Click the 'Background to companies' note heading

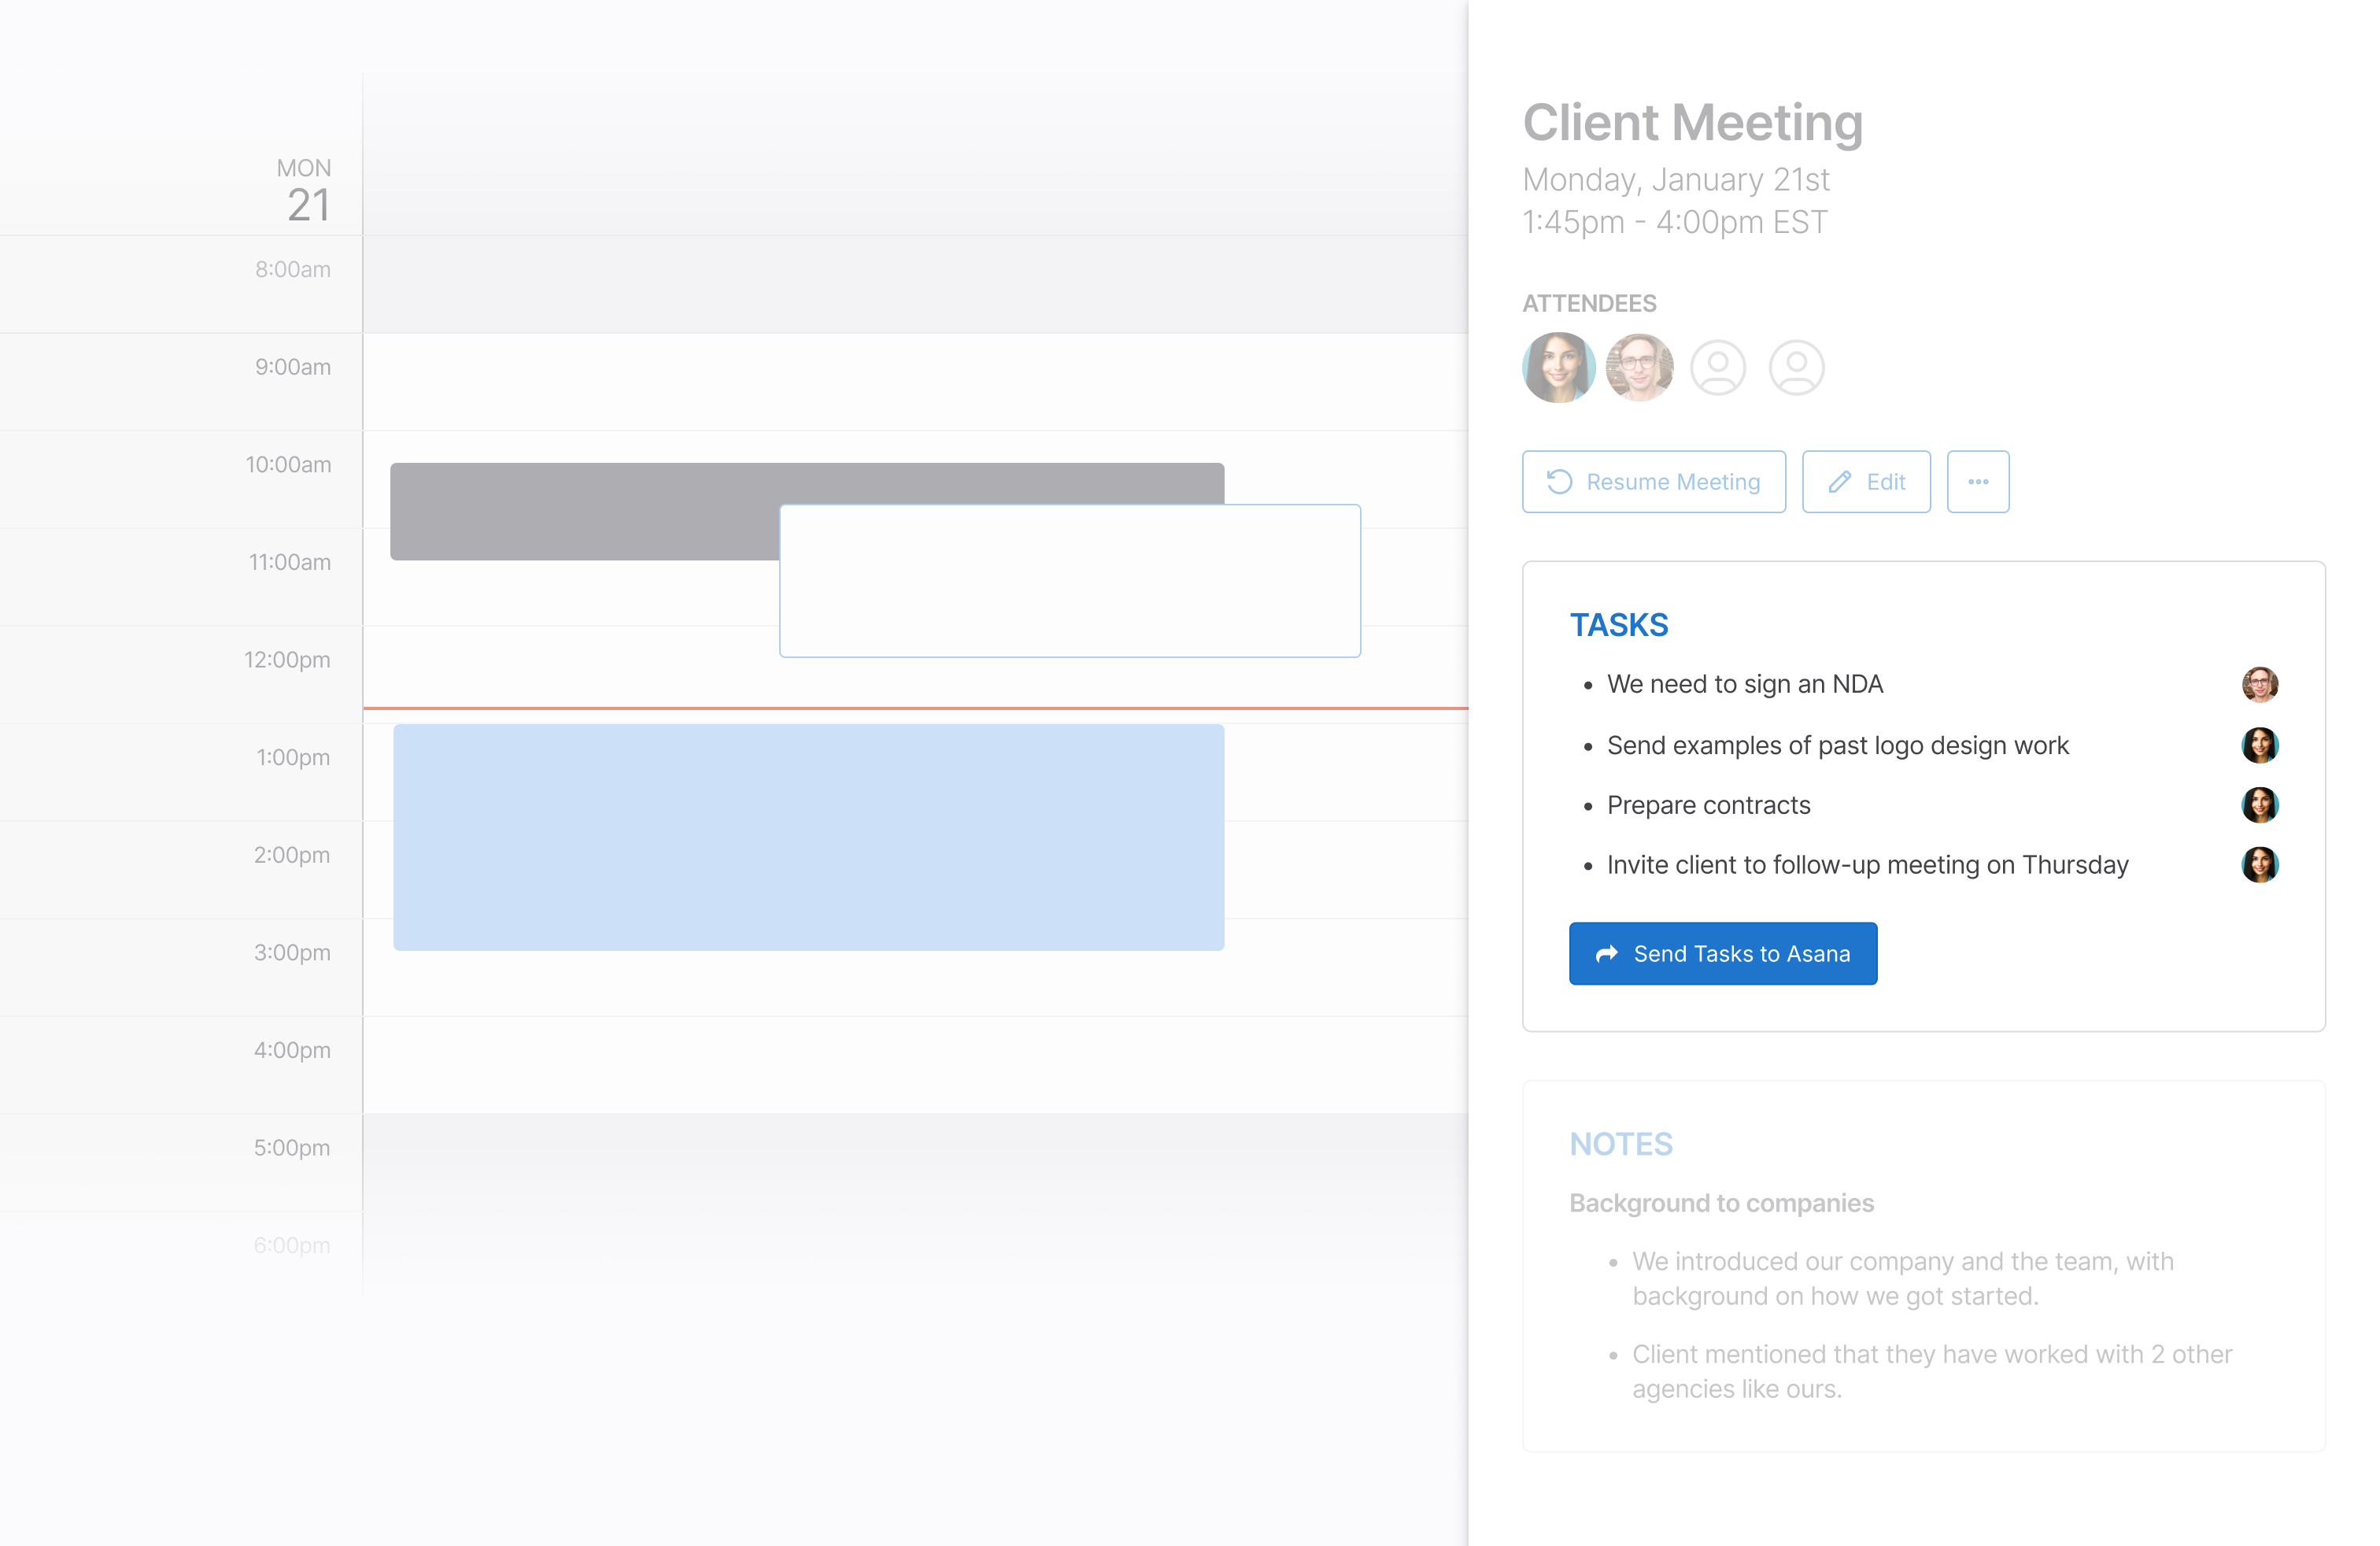pos(1721,1203)
